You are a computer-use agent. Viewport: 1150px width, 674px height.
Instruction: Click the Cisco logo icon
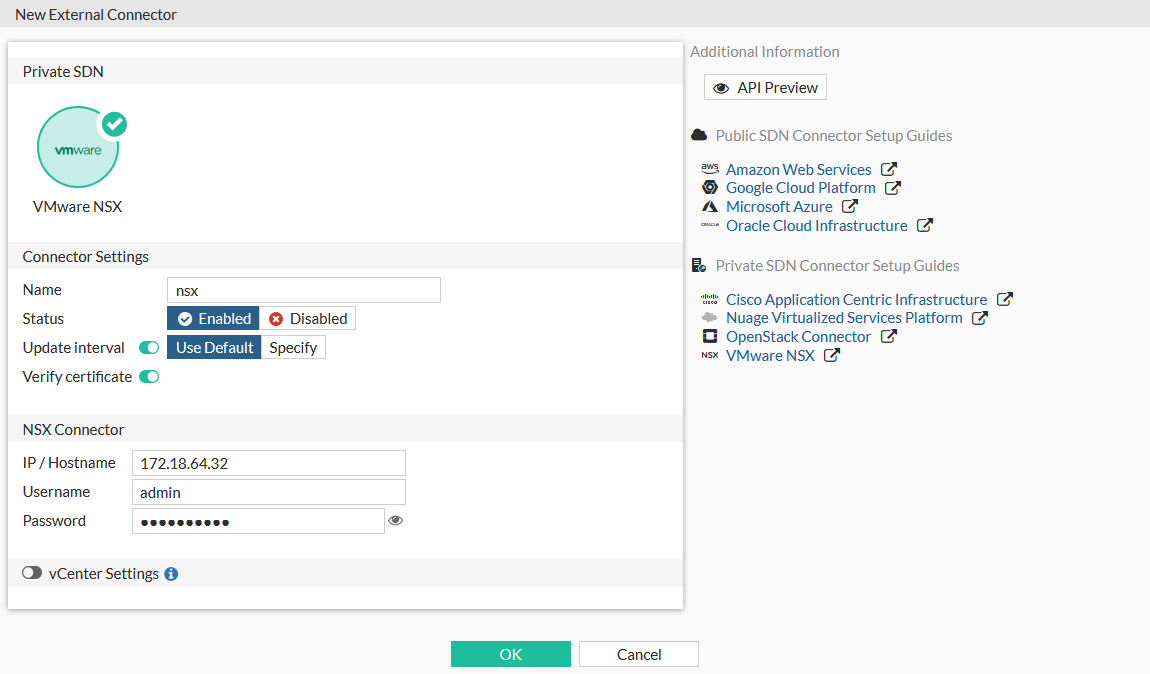[x=709, y=299]
